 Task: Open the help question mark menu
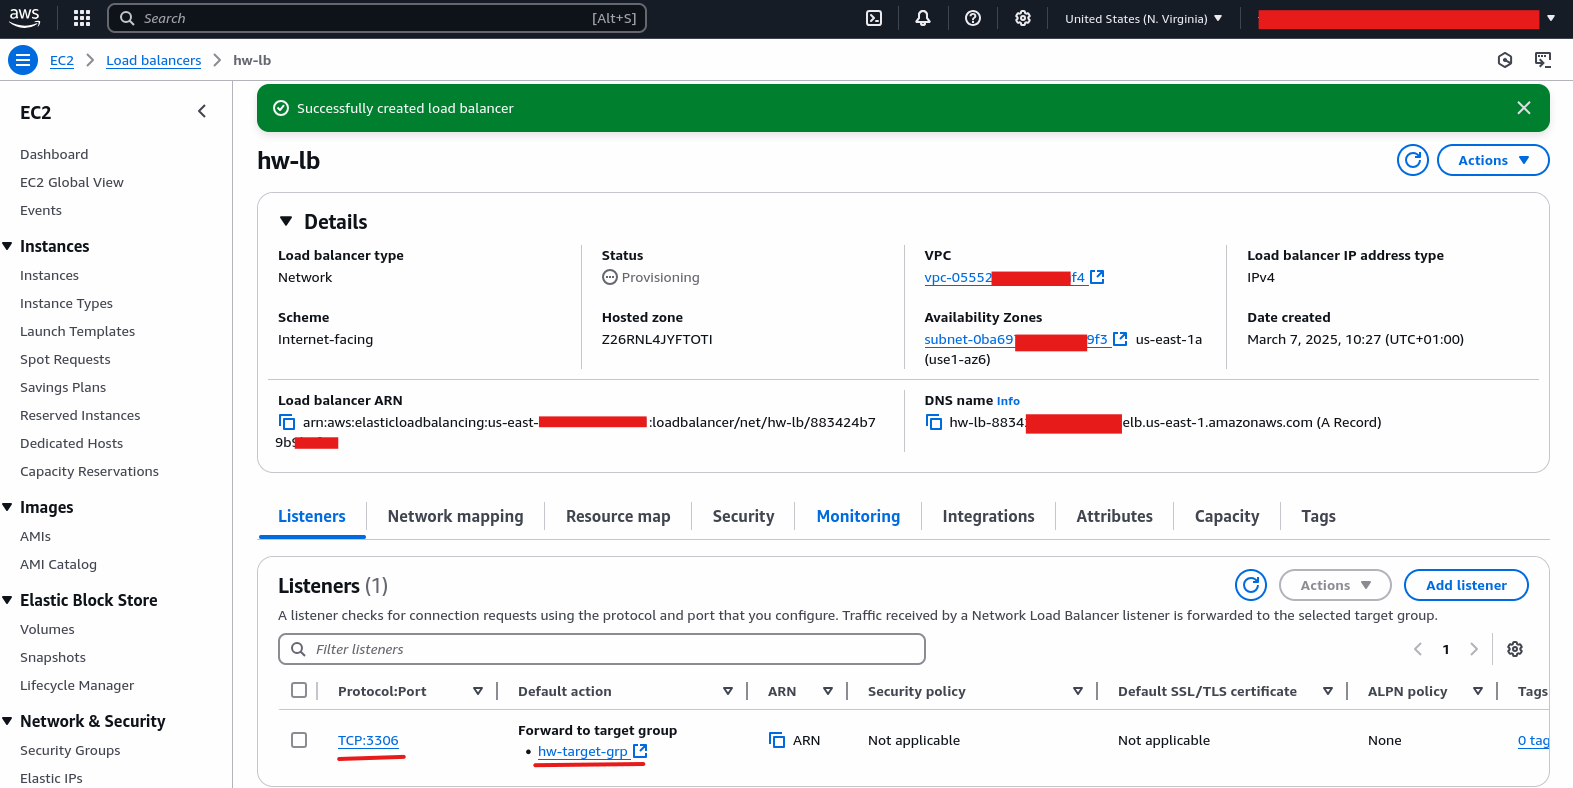tap(973, 18)
